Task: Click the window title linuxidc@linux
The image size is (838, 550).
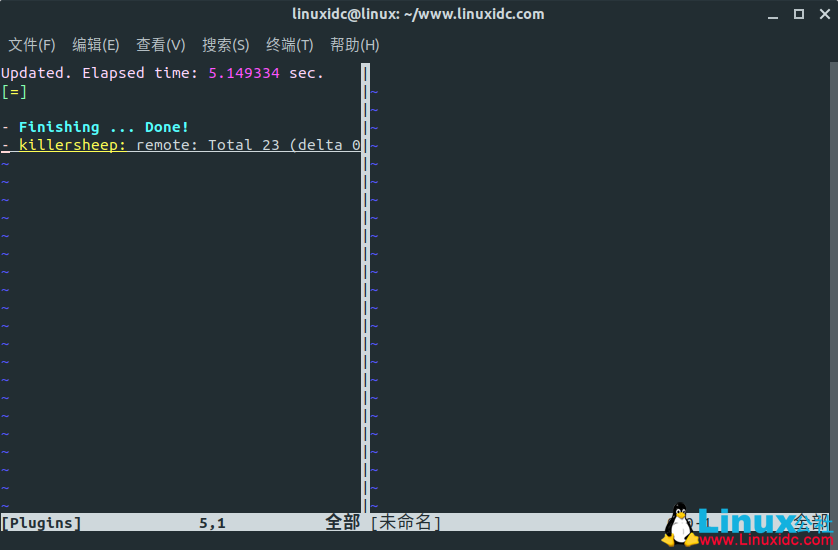Action: pyautogui.click(x=418, y=14)
